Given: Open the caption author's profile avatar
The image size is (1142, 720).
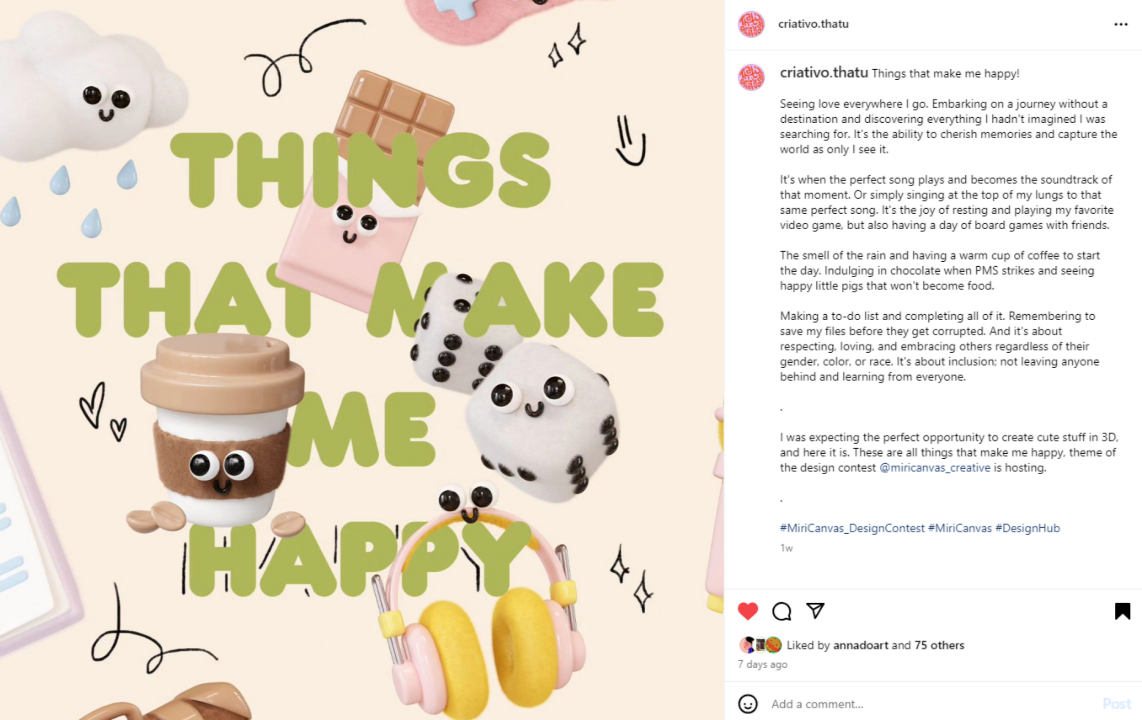Looking at the screenshot, I should 751,77.
